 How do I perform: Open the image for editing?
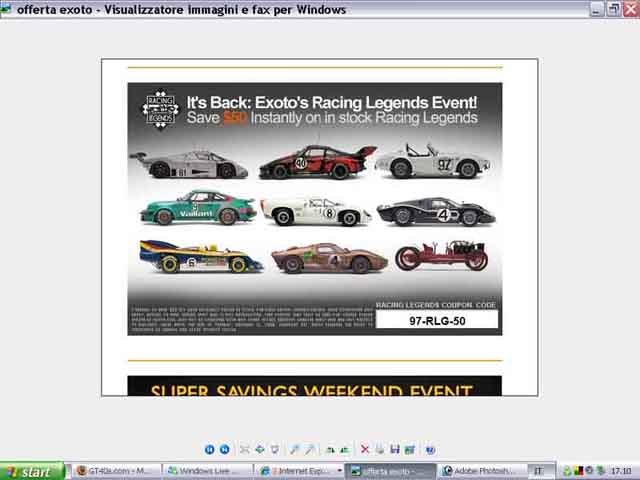[410, 449]
